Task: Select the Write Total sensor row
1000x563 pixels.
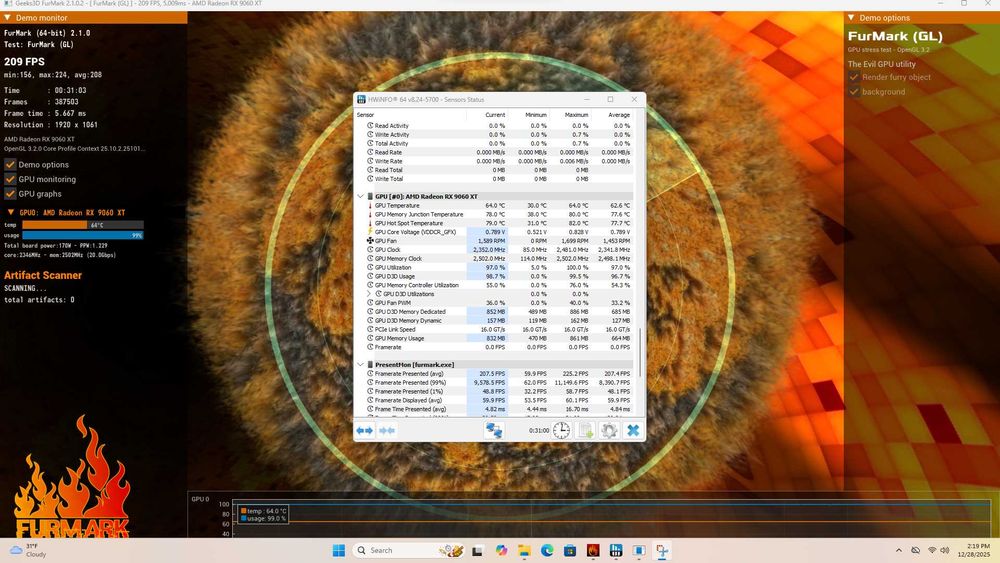Action: (495, 179)
